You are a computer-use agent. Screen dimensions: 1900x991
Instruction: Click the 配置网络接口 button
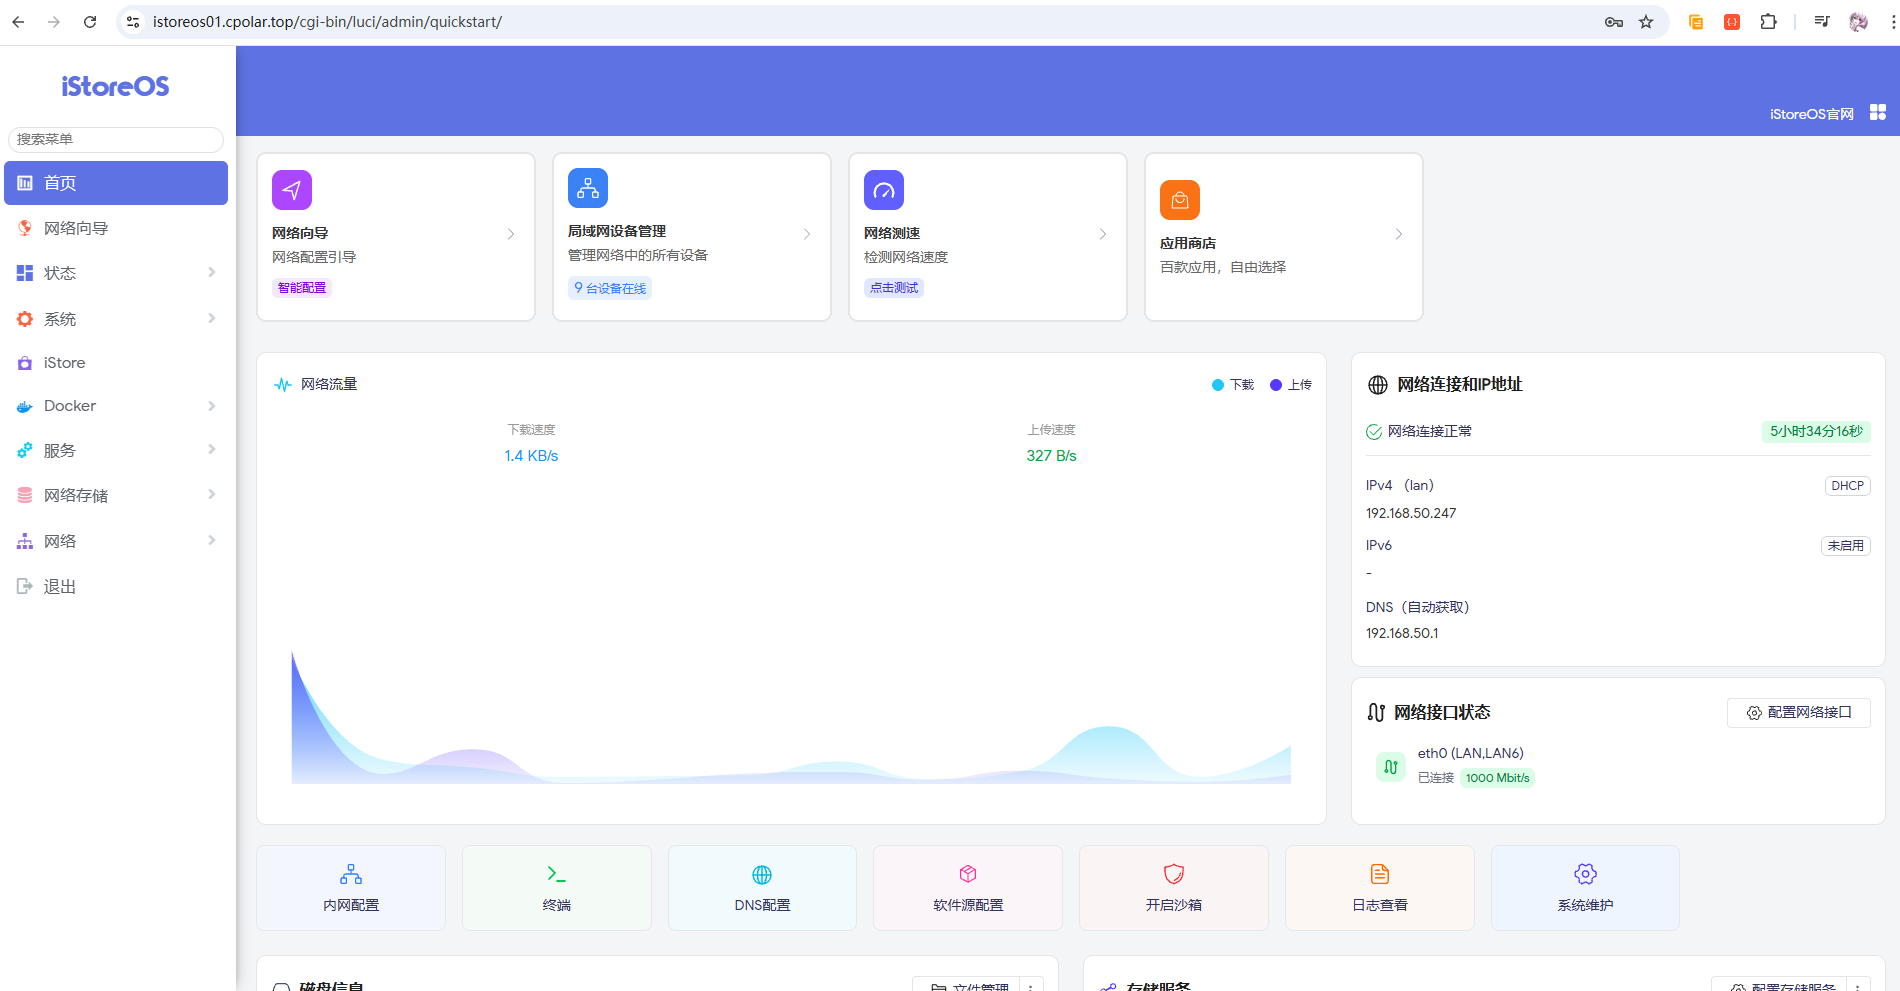[x=1798, y=713]
